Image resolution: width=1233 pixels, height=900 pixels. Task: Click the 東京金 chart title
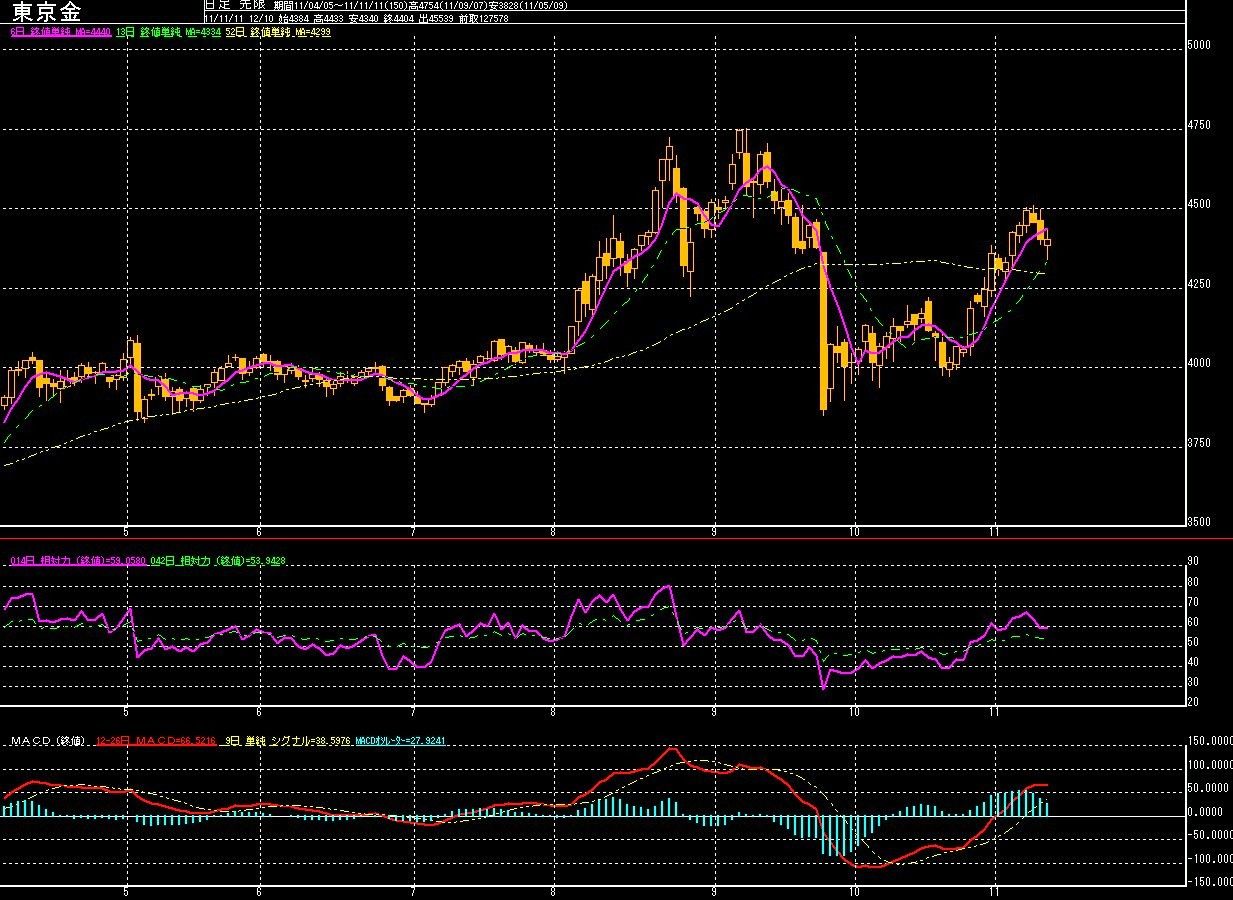coord(47,12)
